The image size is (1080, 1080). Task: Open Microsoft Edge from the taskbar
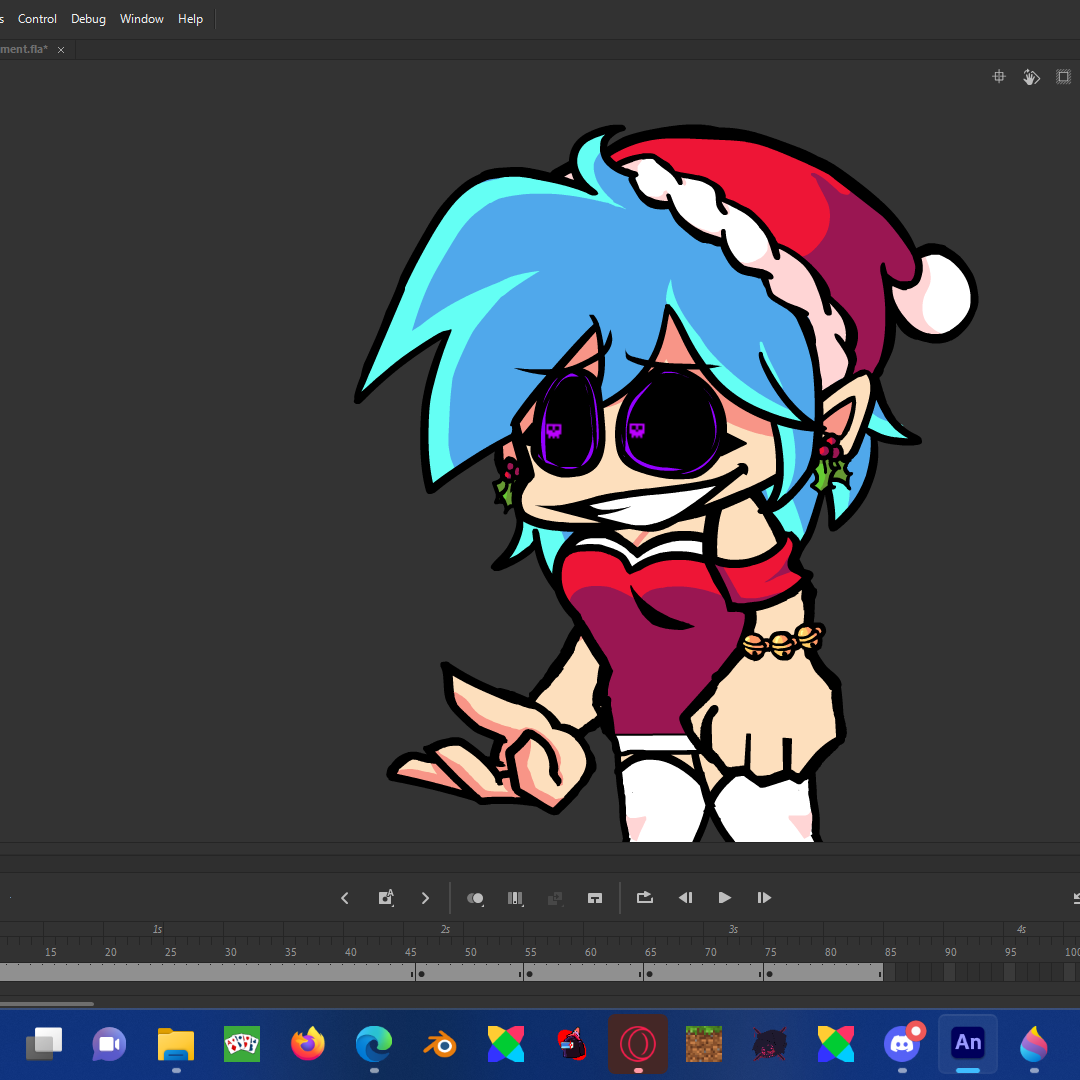coord(374,1044)
